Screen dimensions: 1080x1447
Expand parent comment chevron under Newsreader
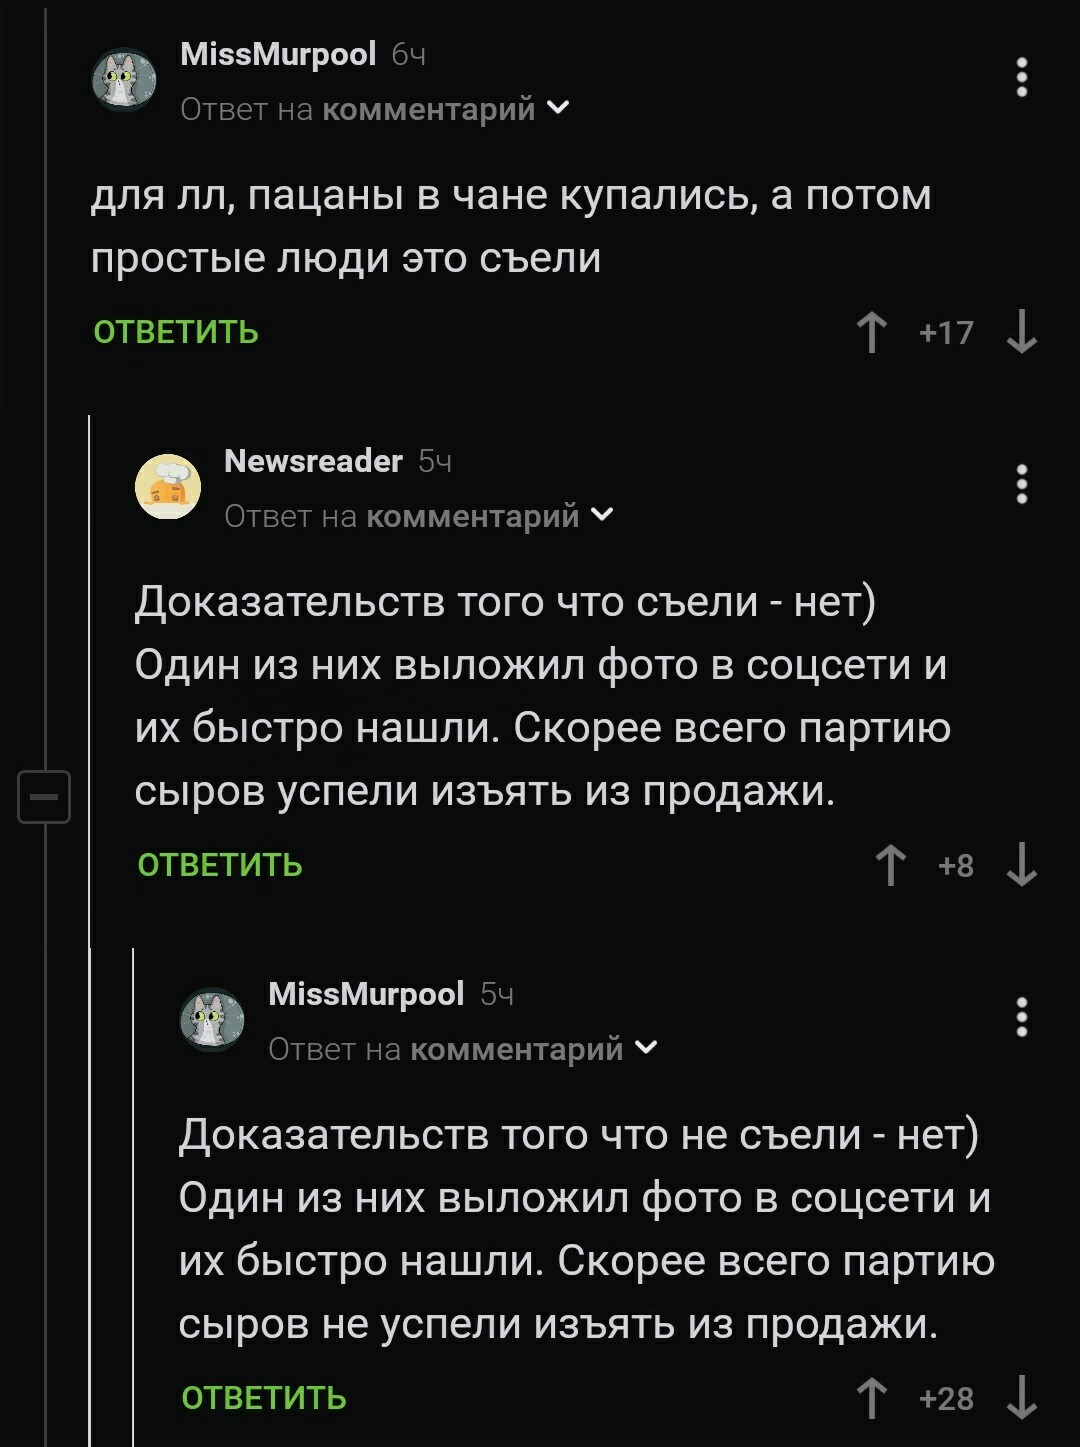click(x=603, y=515)
